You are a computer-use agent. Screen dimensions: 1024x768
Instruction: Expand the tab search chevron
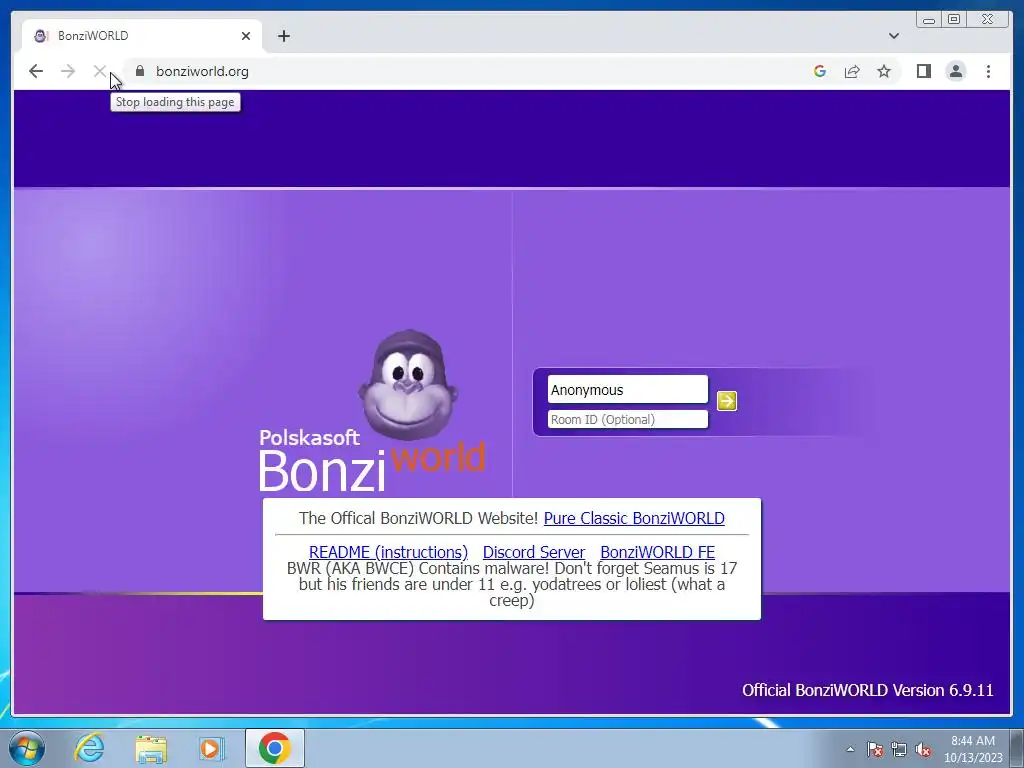[894, 36]
